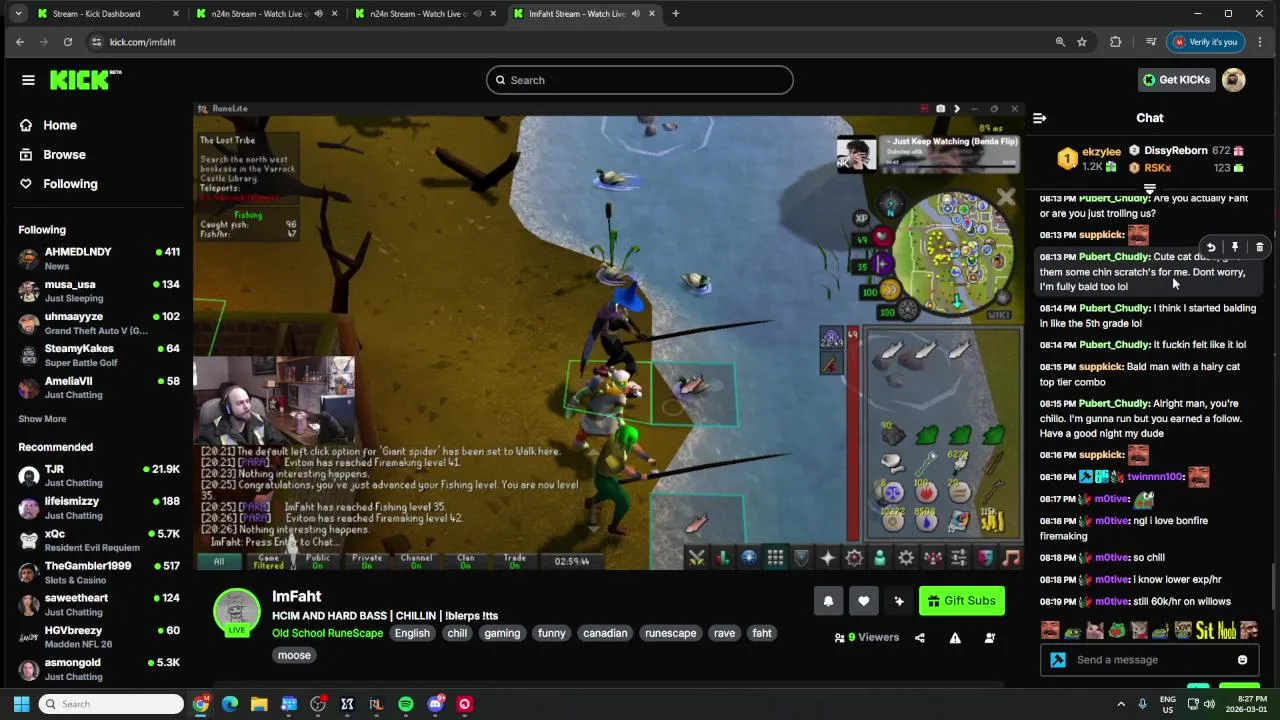
Task: Click the moose tag
Action: point(294,655)
